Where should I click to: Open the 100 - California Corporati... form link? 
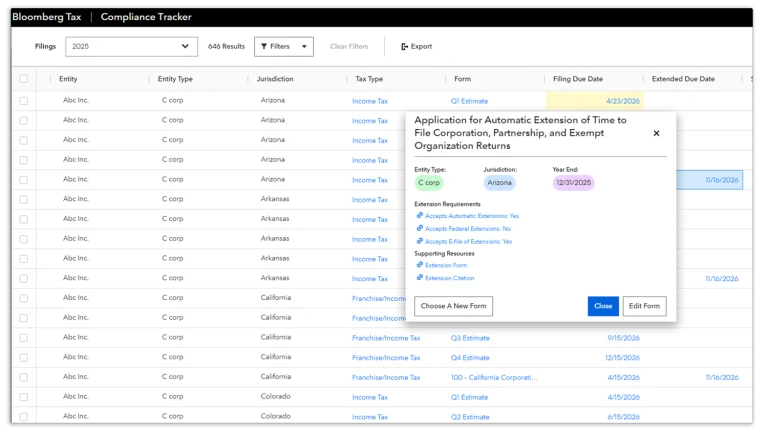[494, 378]
